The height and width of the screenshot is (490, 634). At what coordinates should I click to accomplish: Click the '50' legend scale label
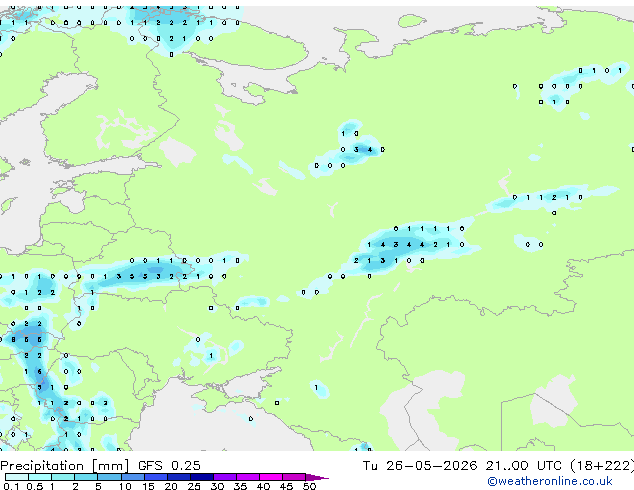tap(309, 486)
